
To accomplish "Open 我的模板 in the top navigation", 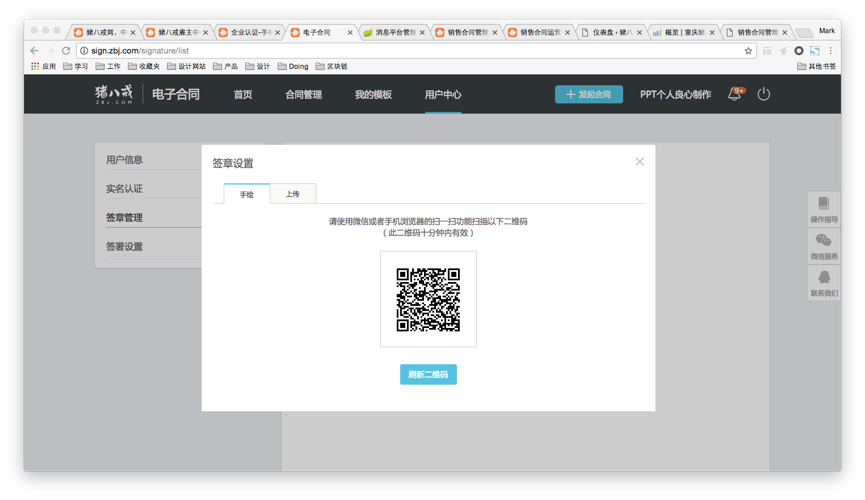I will click(x=373, y=94).
